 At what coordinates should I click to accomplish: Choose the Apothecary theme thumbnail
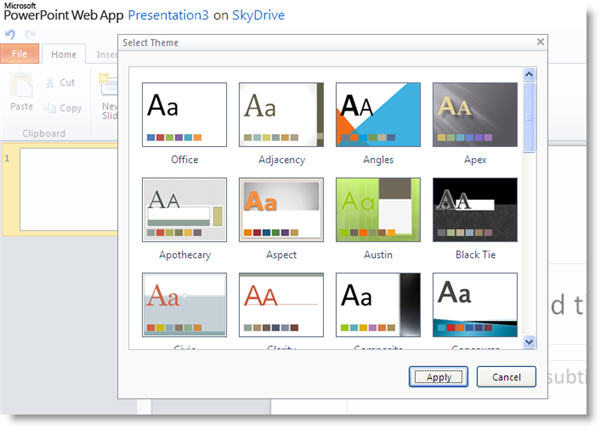tap(184, 209)
